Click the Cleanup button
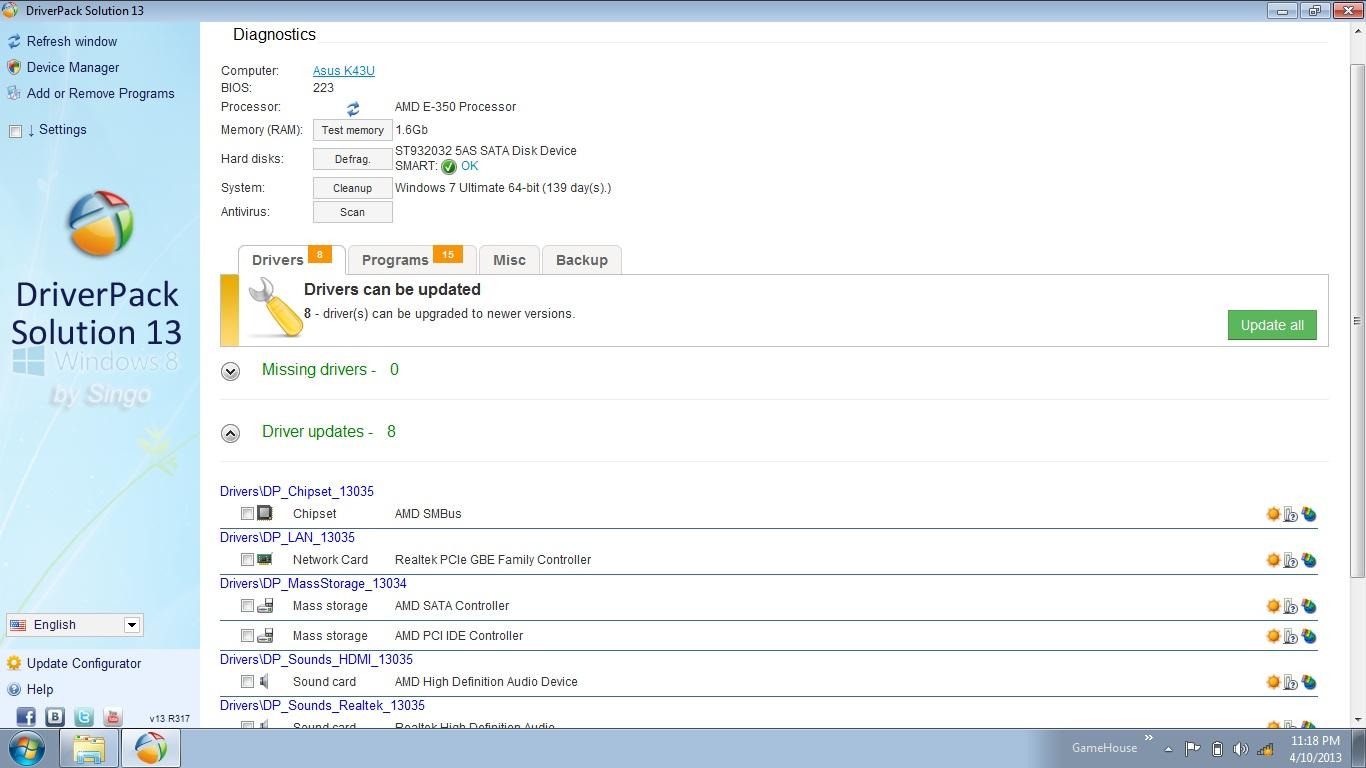Image resolution: width=1366 pixels, height=768 pixels. (353, 188)
